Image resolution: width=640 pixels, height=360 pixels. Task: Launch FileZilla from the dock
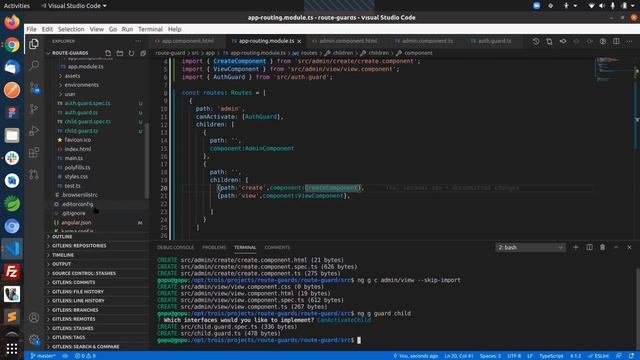[12, 271]
